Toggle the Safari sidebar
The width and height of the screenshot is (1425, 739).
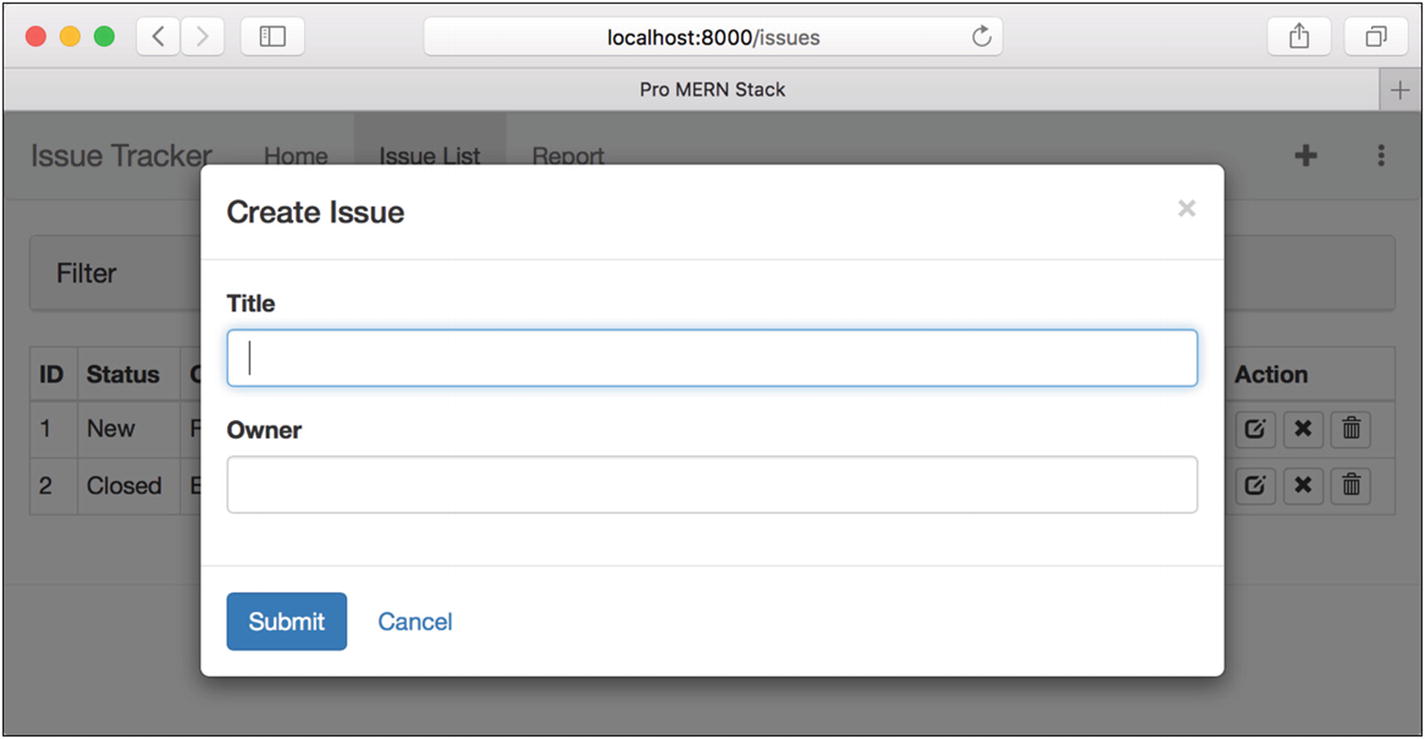(x=272, y=37)
